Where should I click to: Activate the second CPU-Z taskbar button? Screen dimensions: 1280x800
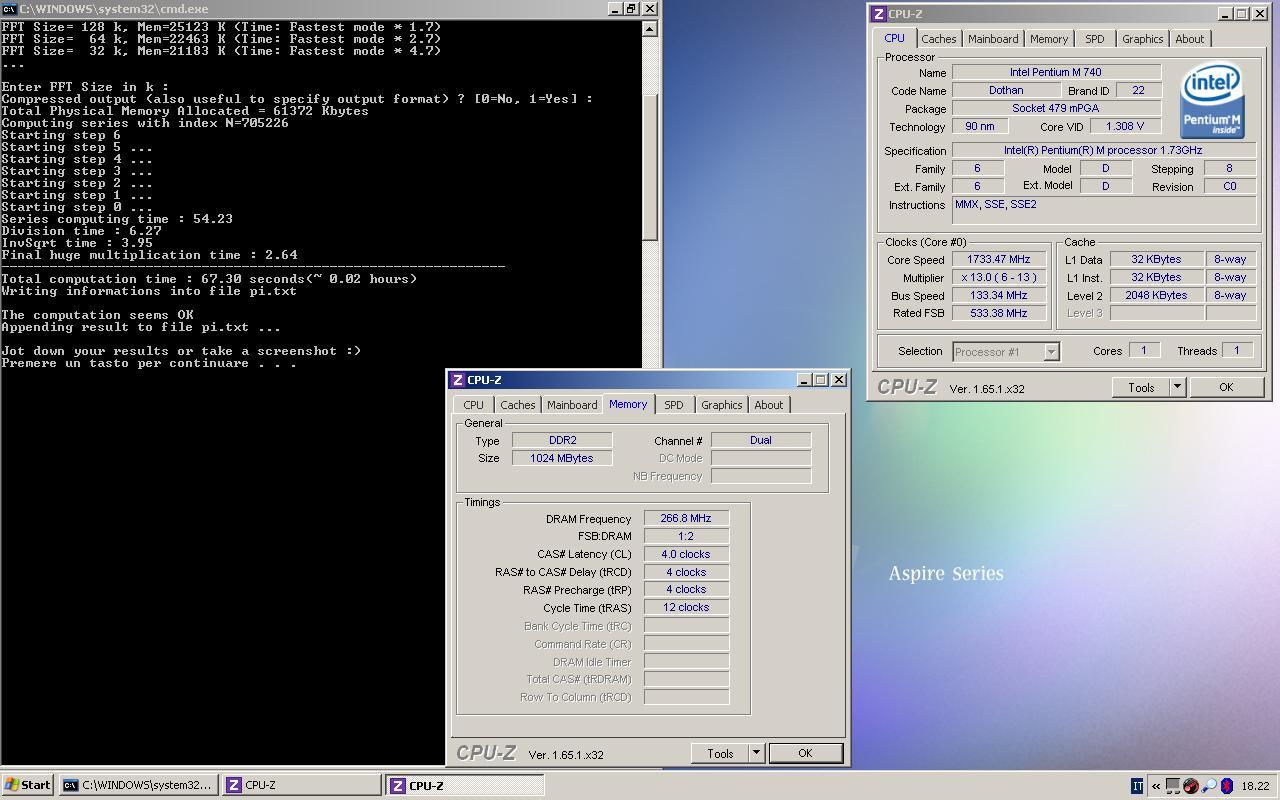click(x=465, y=786)
